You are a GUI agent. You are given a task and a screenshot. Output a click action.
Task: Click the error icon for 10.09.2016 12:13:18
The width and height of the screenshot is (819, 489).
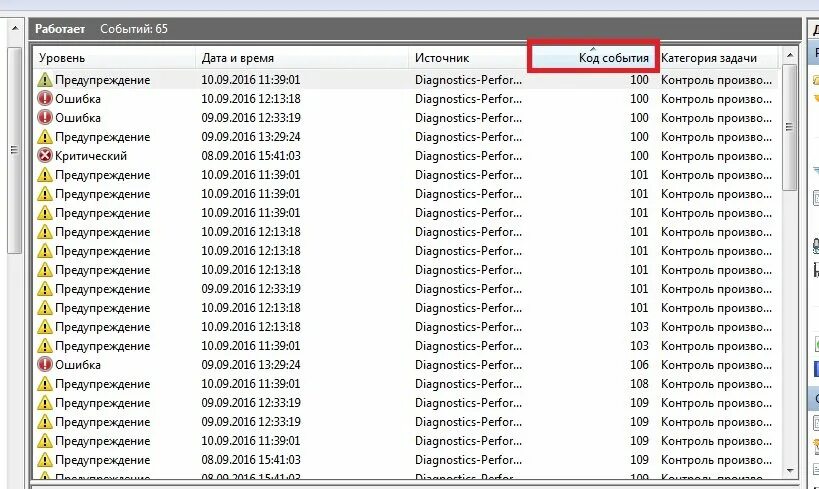(45, 99)
